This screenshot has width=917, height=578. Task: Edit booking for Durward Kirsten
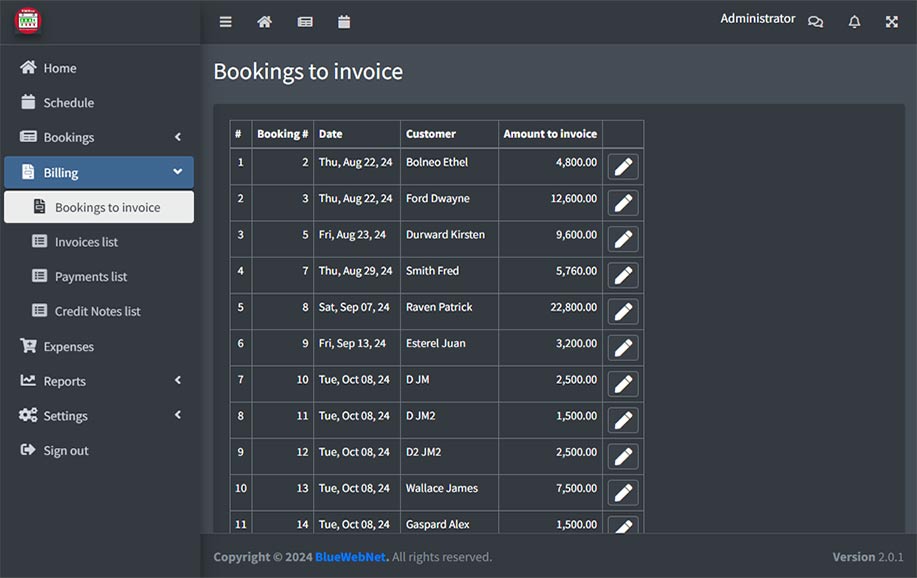click(623, 239)
